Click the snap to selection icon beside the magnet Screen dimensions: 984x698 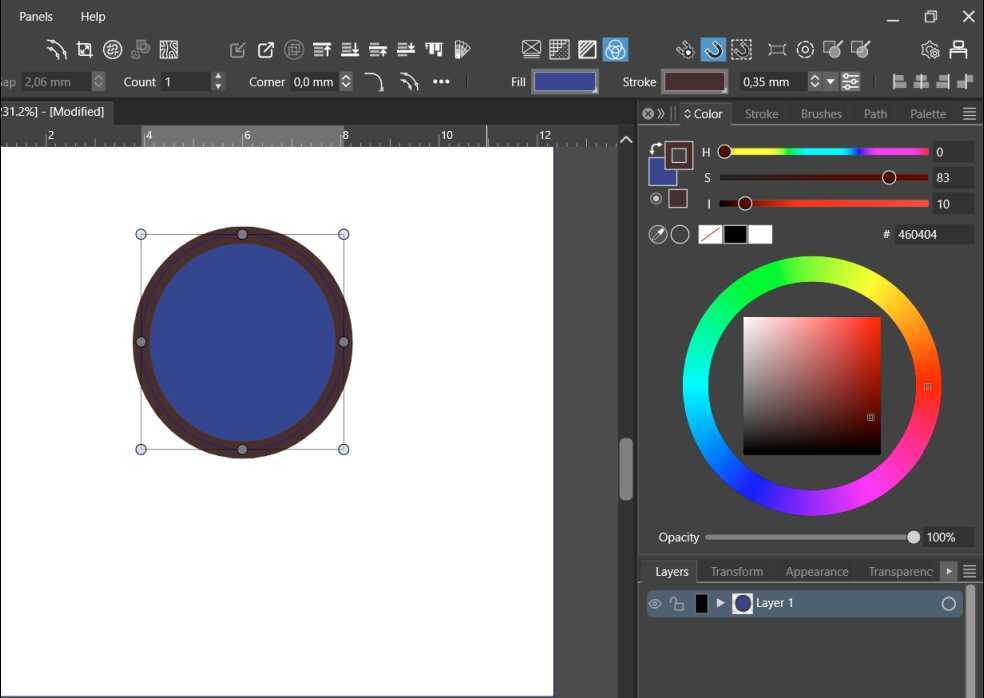point(741,49)
